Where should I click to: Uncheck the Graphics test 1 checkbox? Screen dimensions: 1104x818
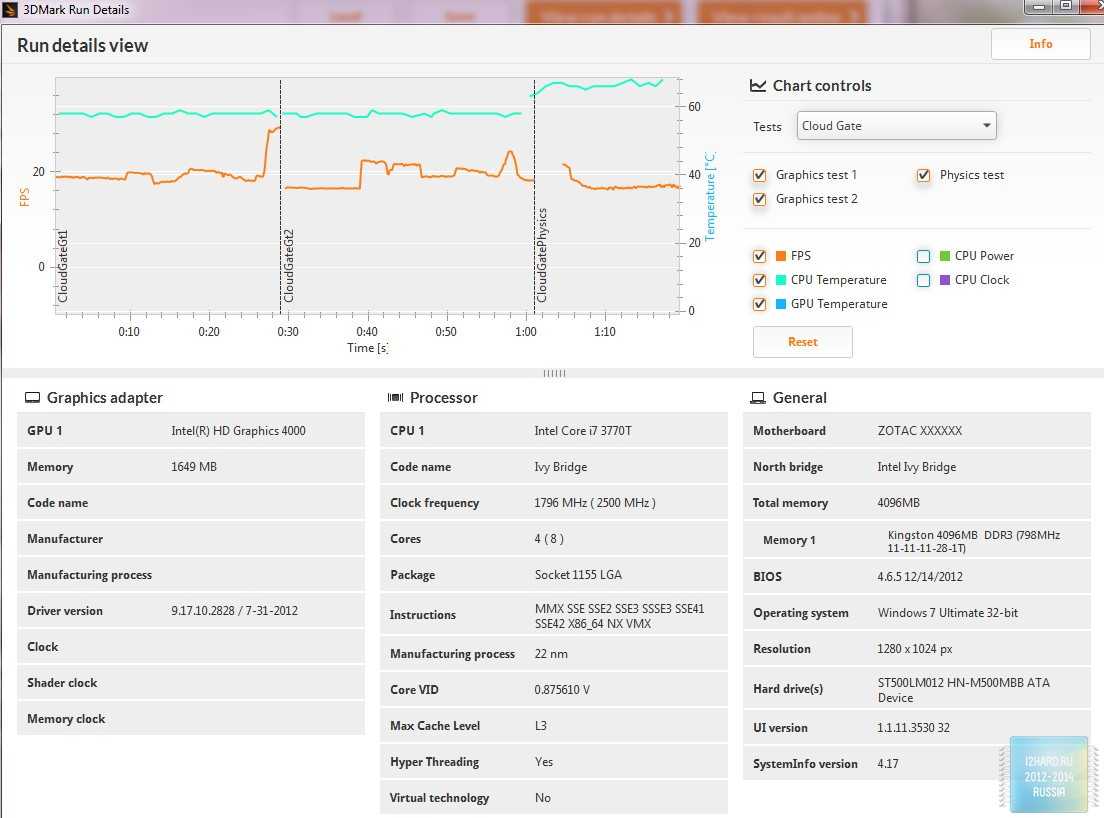[x=760, y=175]
